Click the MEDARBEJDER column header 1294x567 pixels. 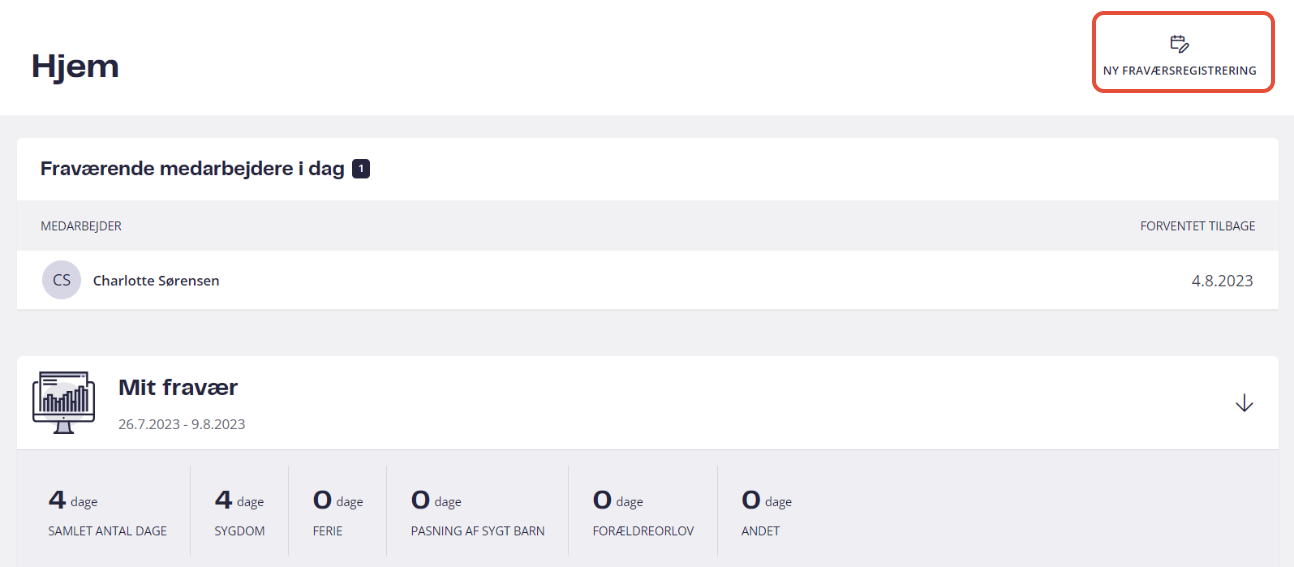(x=81, y=226)
